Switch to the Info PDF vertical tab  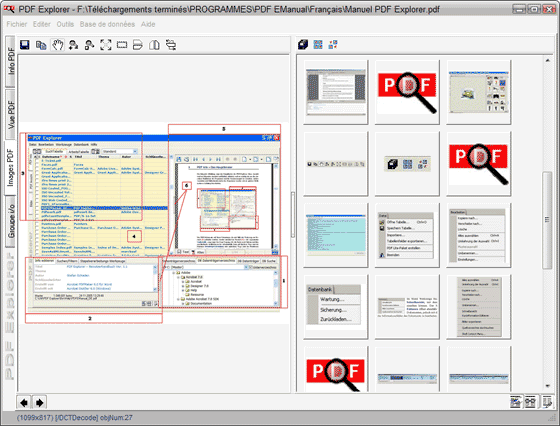coord(10,61)
